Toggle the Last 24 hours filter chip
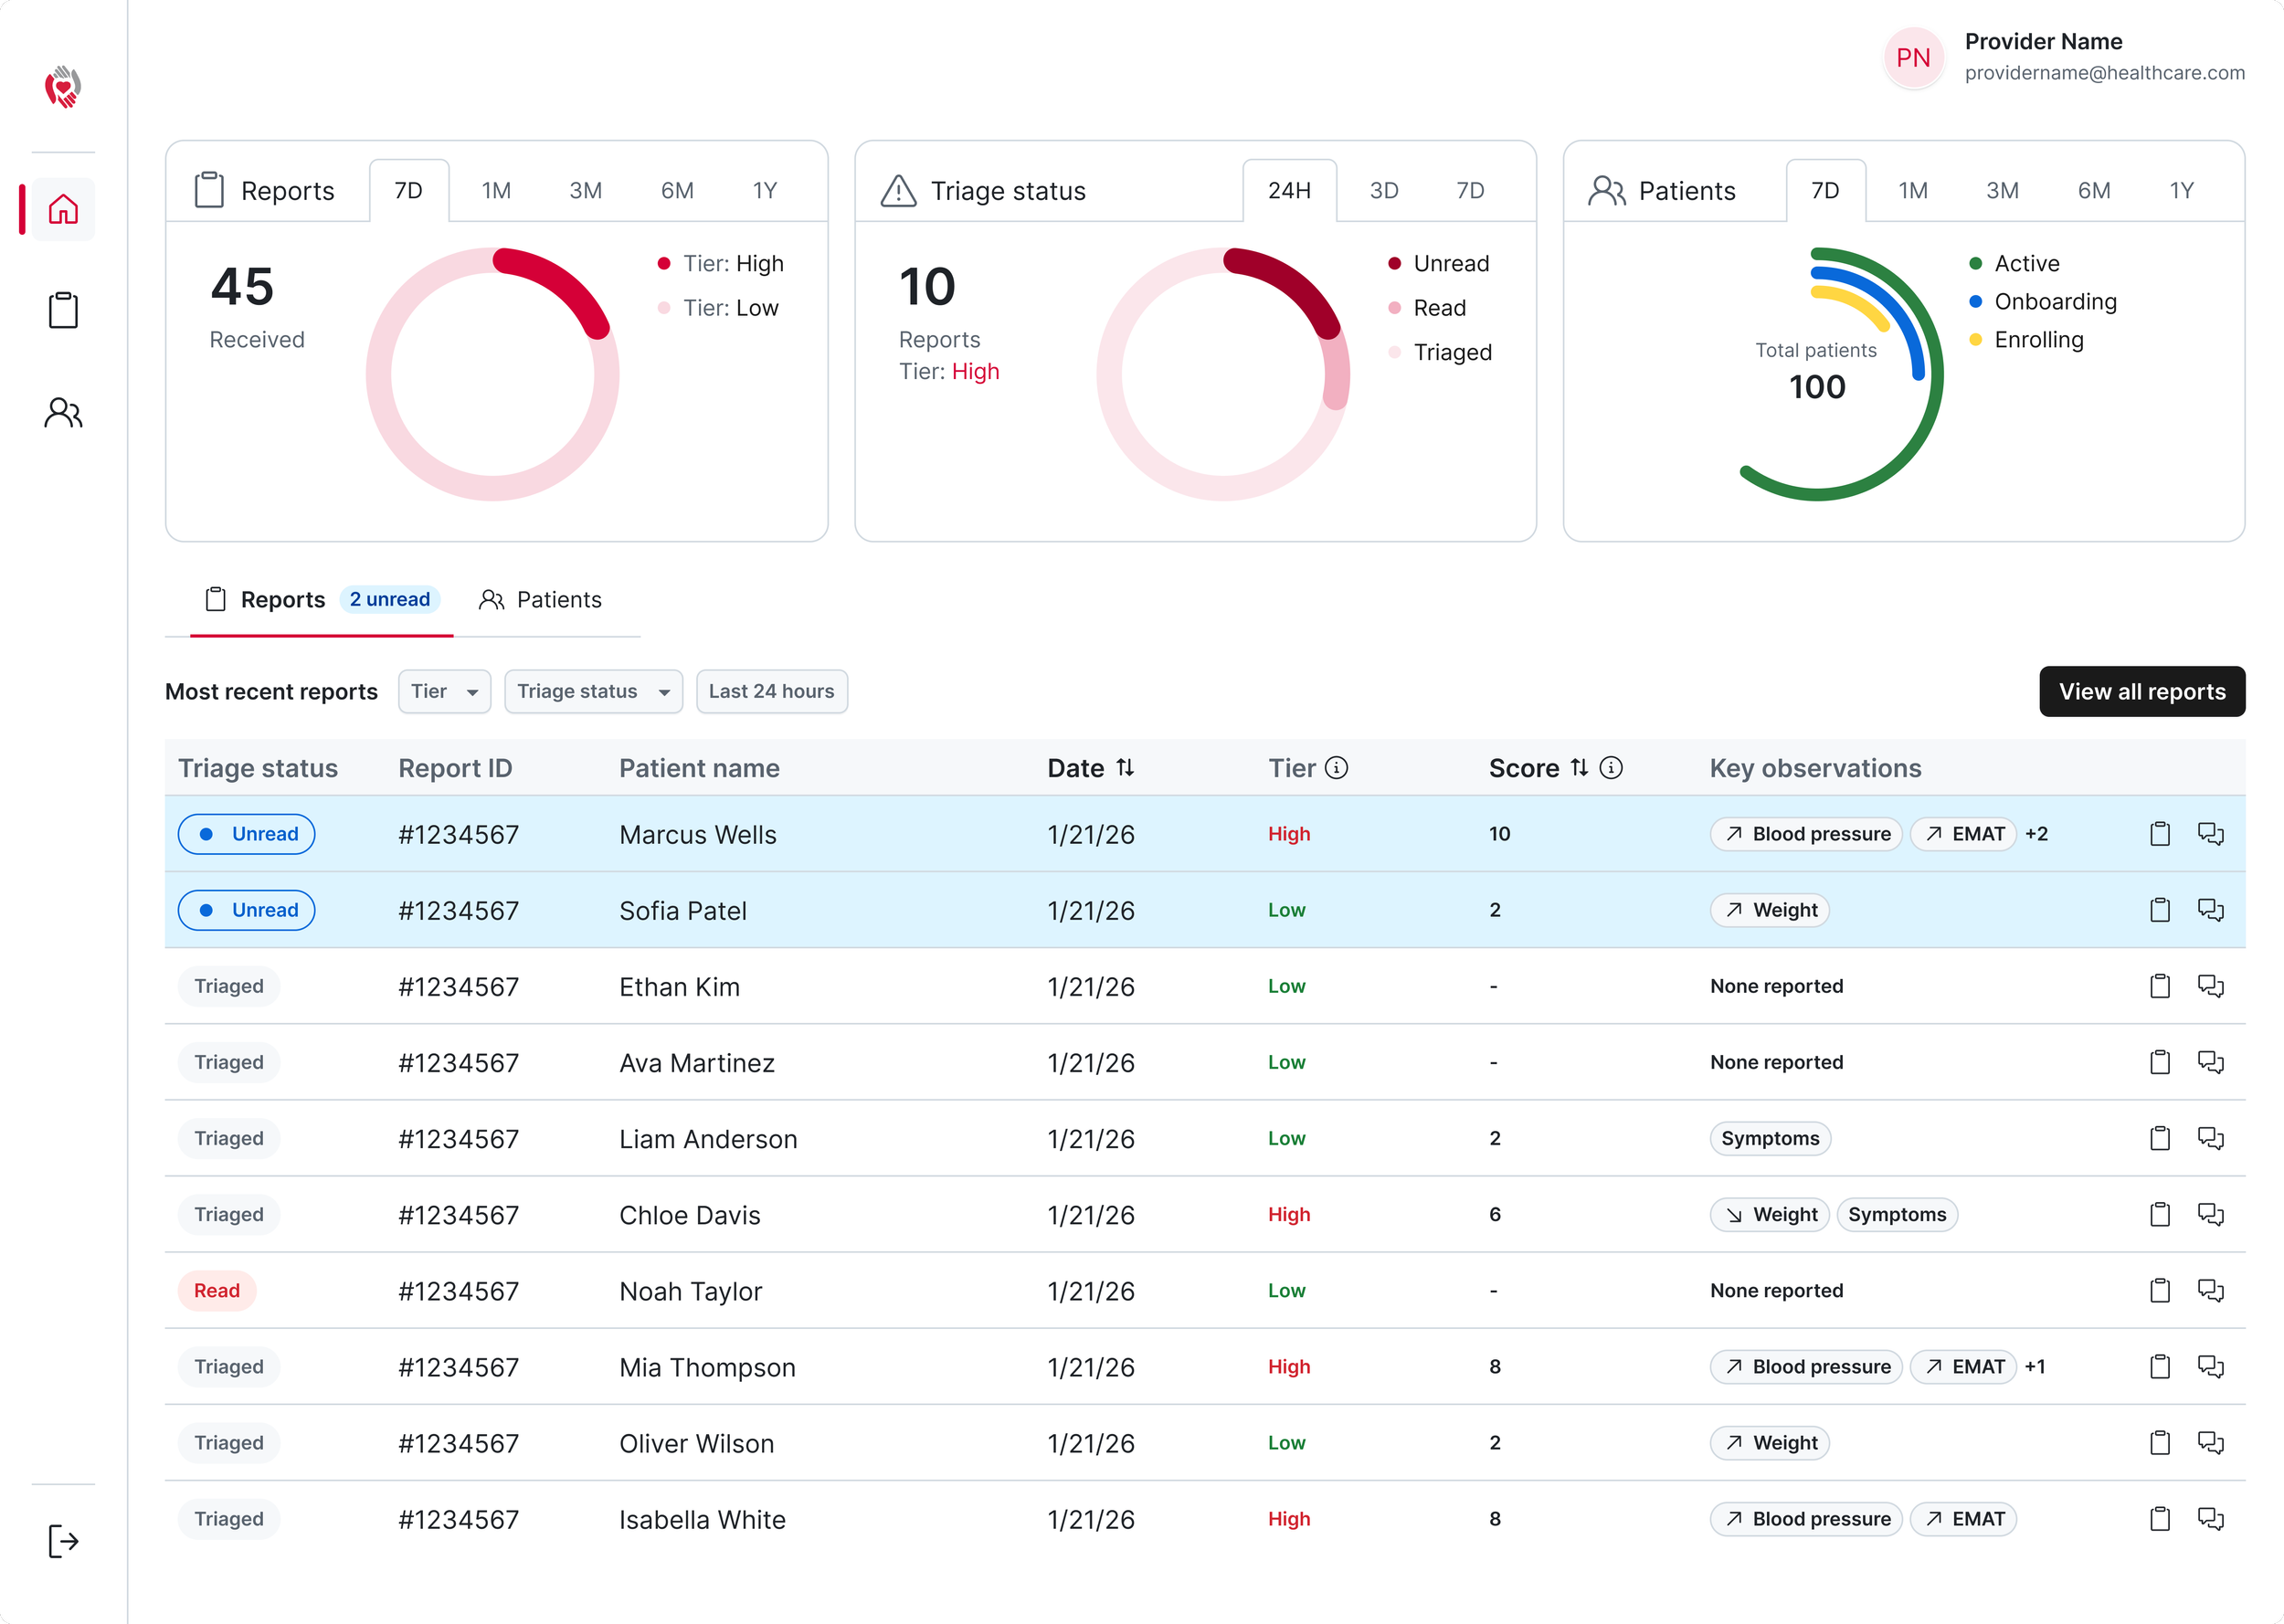Viewport: 2284px width, 1624px height. point(771,691)
